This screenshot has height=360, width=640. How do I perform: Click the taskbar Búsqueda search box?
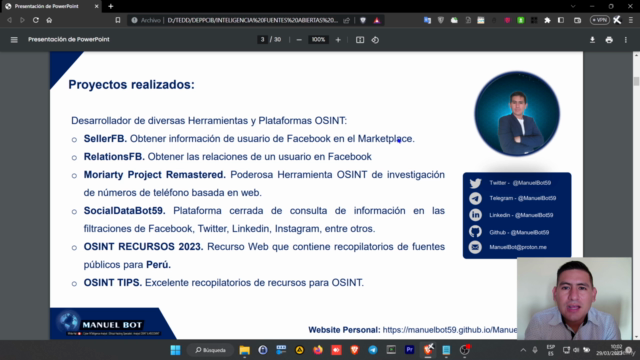tap(210, 350)
